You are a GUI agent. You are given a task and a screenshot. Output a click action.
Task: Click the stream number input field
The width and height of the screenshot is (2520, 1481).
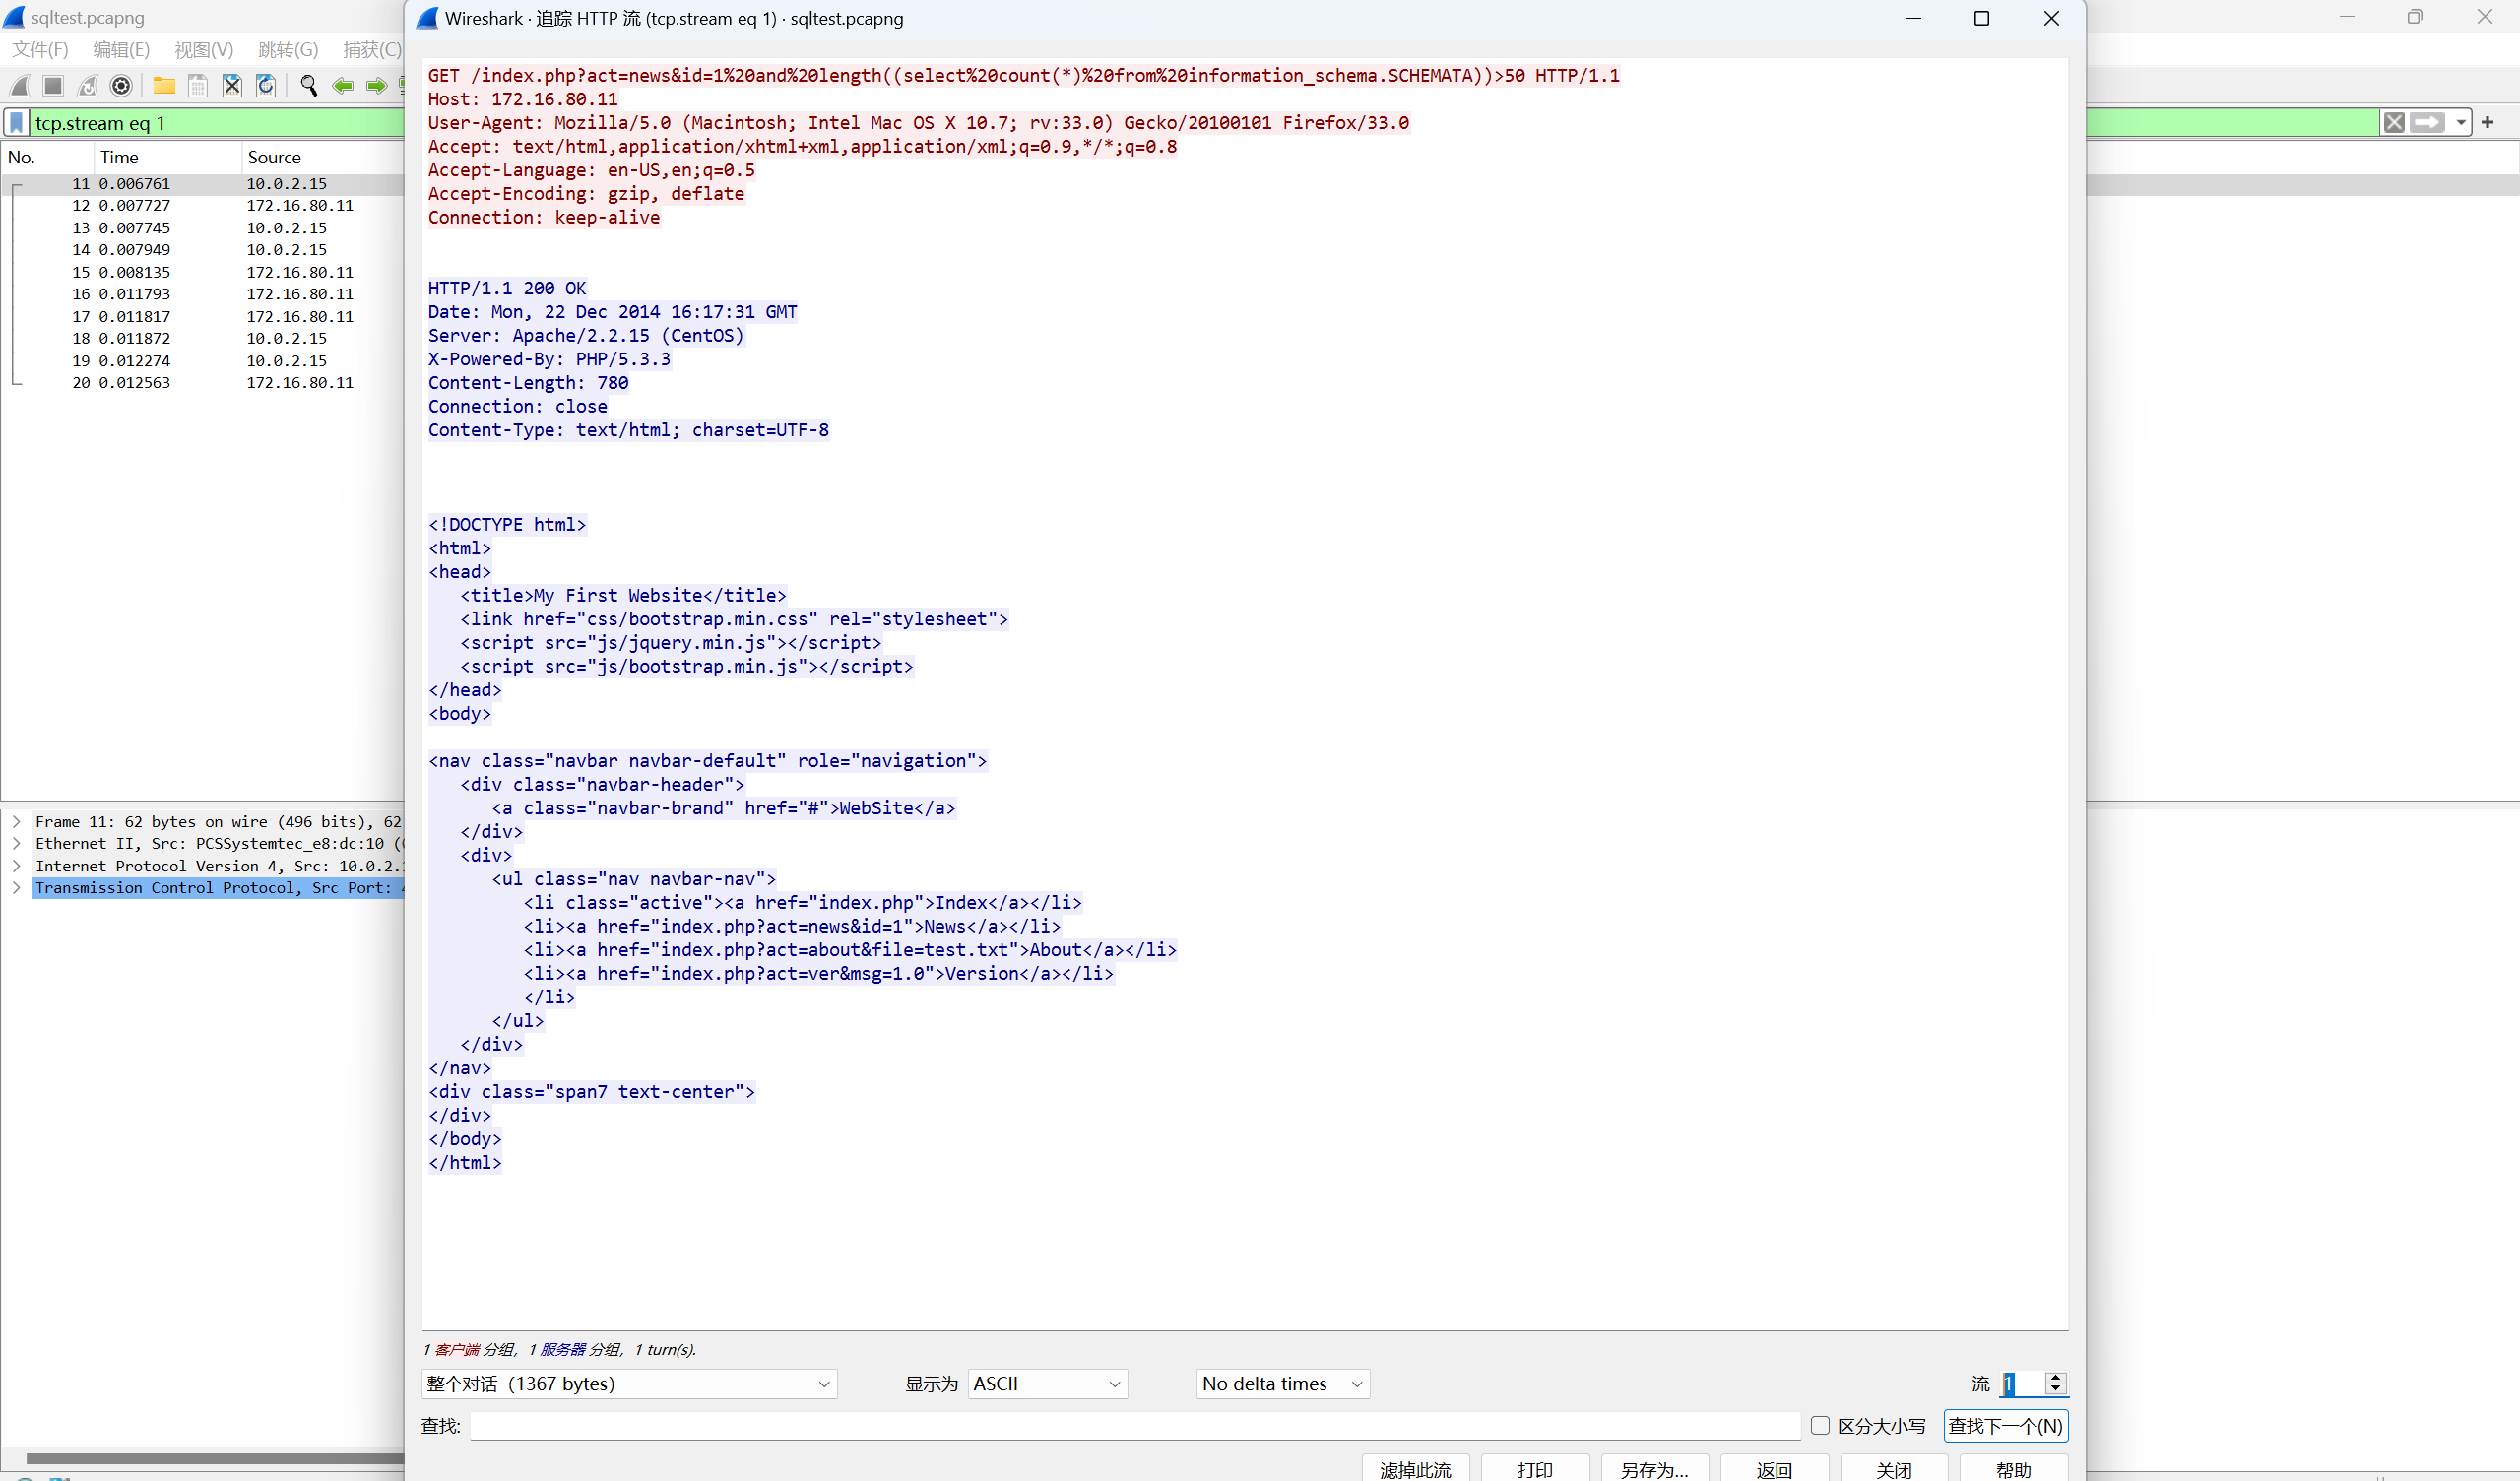pyautogui.click(x=2022, y=1384)
